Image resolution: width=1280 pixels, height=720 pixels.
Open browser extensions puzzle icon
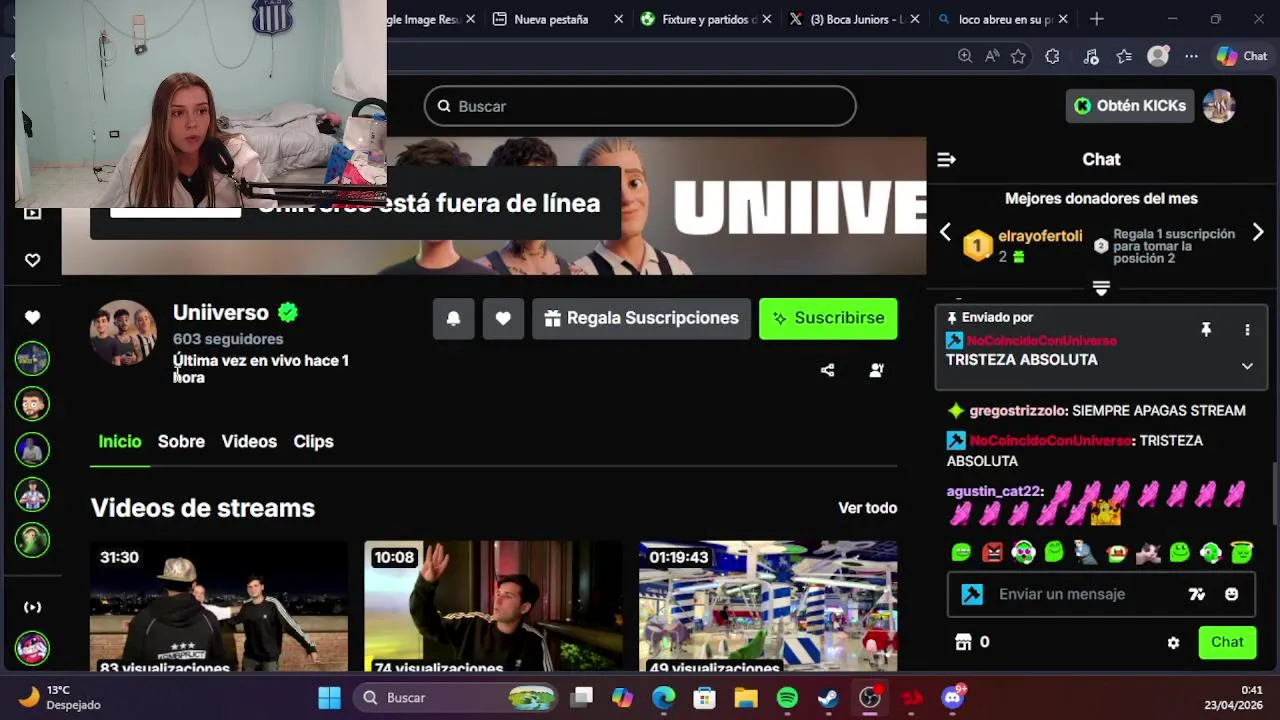(x=1052, y=57)
